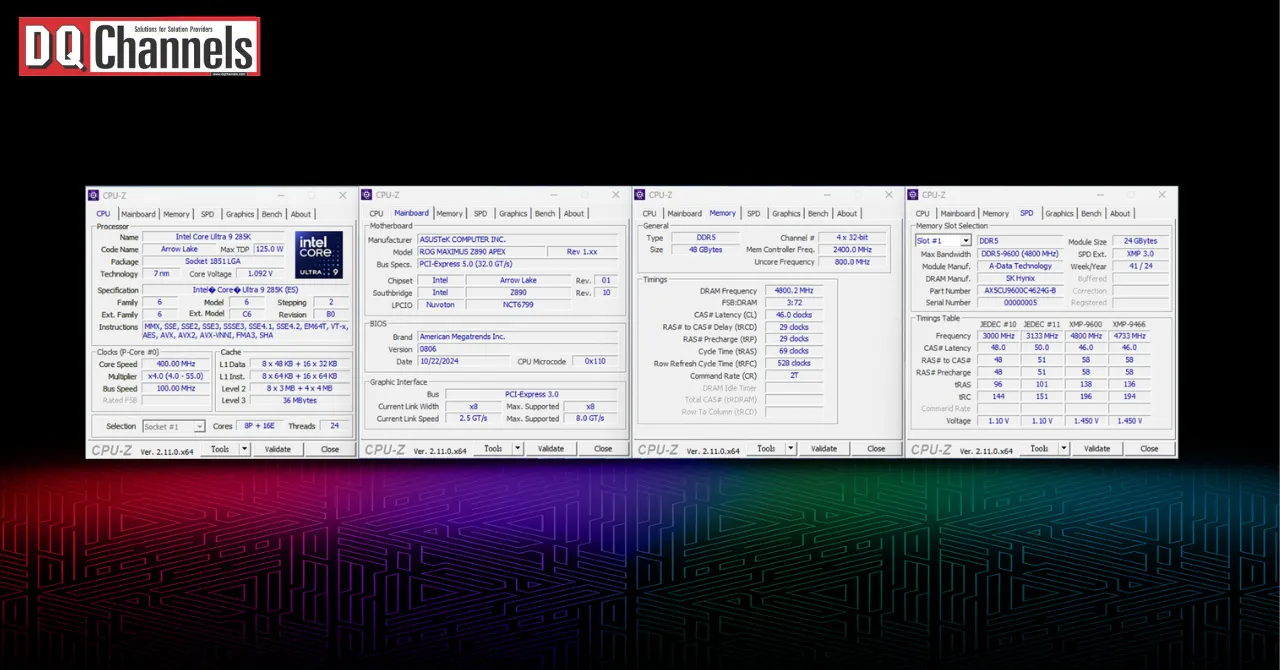Click the CPU-Z icon on the CPU window titlebar

click(x=92, y=194)
